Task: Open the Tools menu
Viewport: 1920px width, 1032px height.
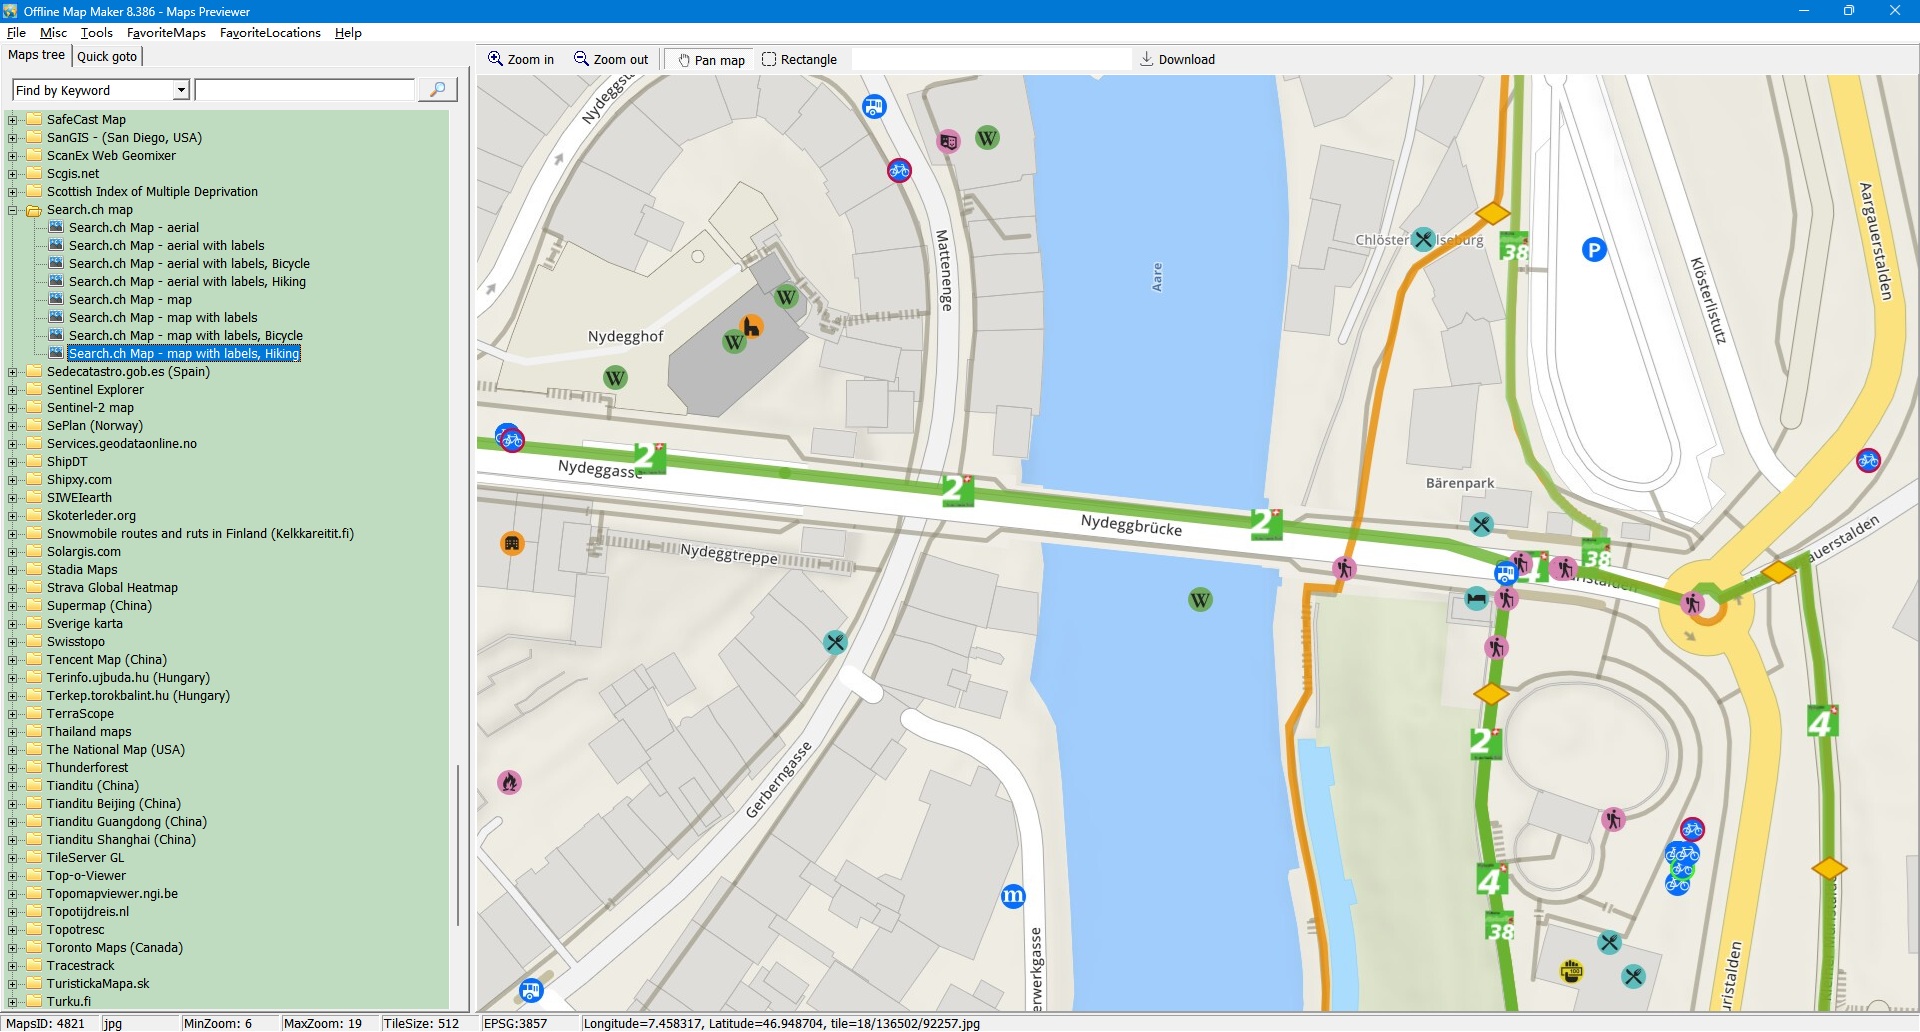Action: coord(97,33)
